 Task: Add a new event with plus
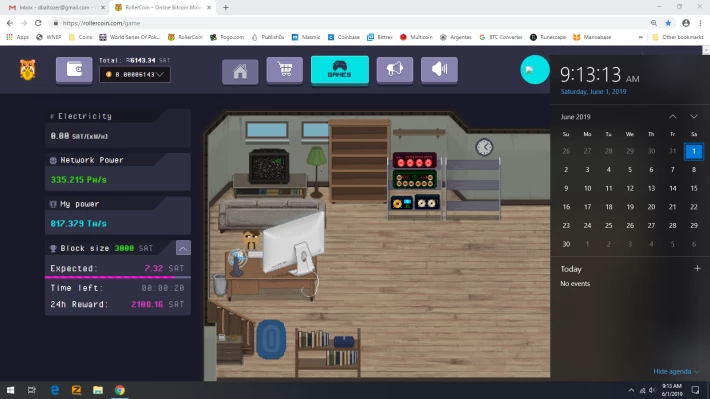point(697,269)
